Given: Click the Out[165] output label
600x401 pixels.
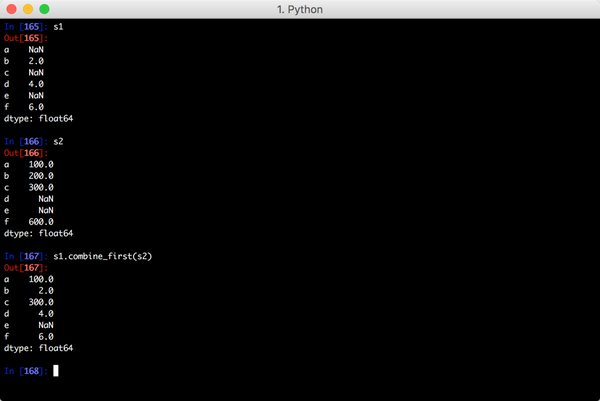Looking at the screenshot, I should [25, 38].
